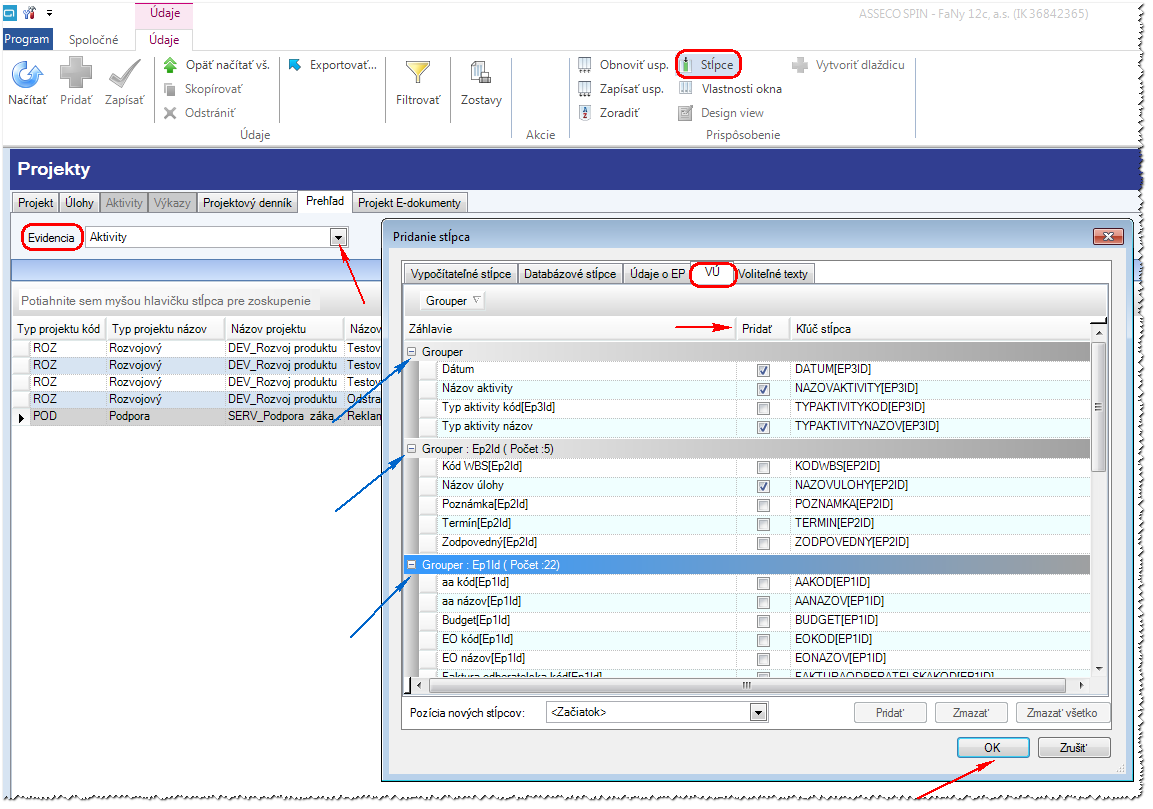1153x809 pixels.
Task: Open Grouper column filter arrow
Action: [476, 300]
